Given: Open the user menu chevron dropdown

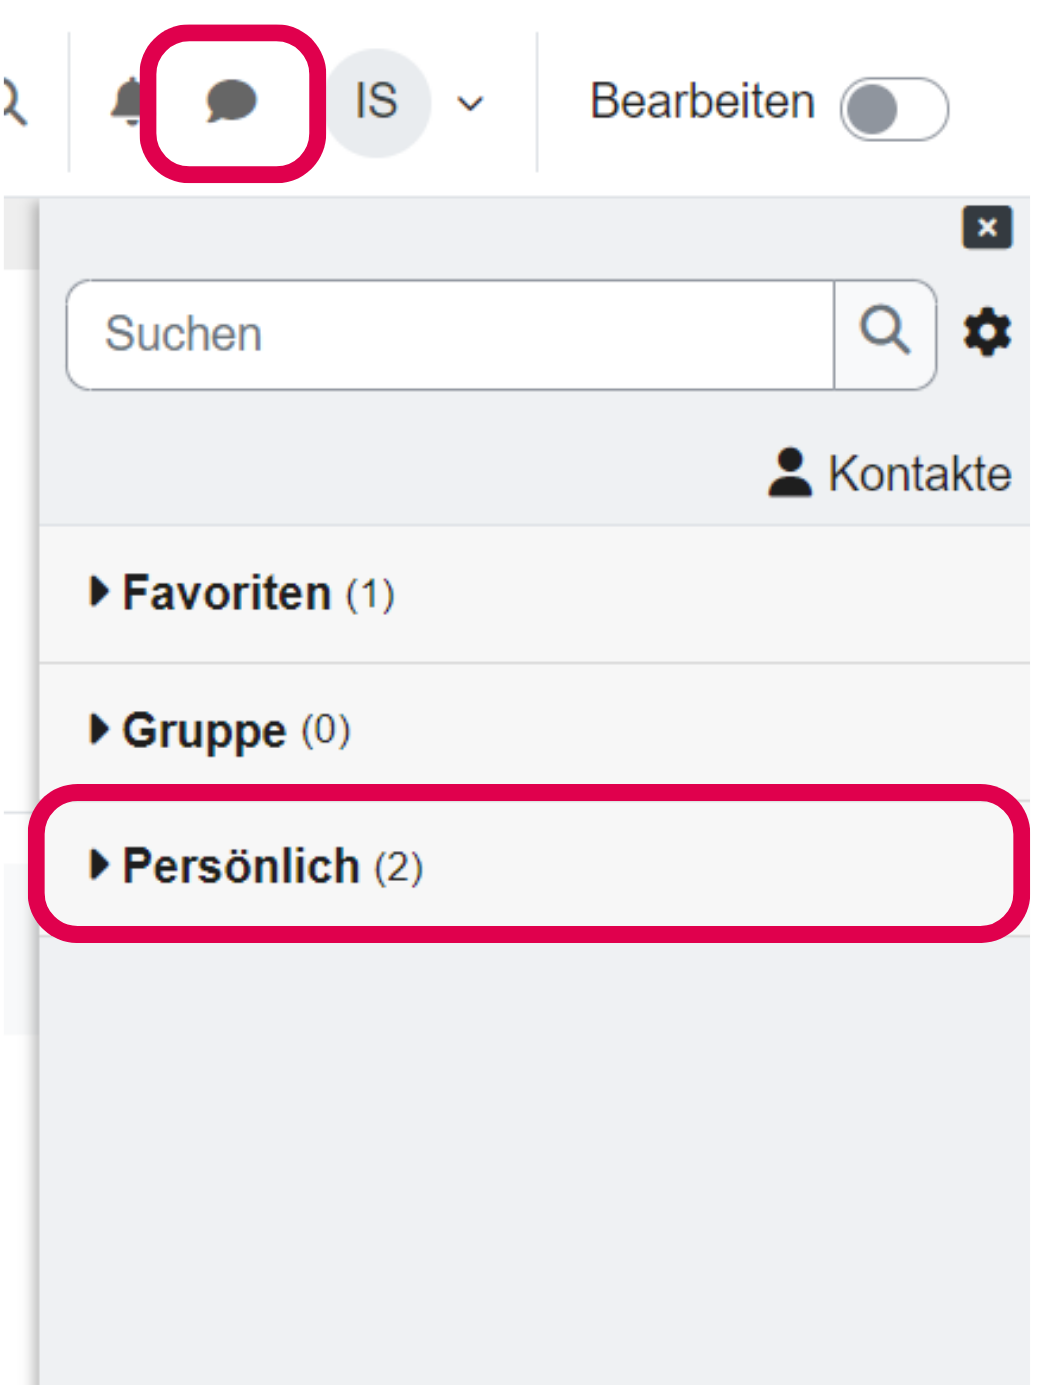Looking at the screenshot, I should [470, 103].
